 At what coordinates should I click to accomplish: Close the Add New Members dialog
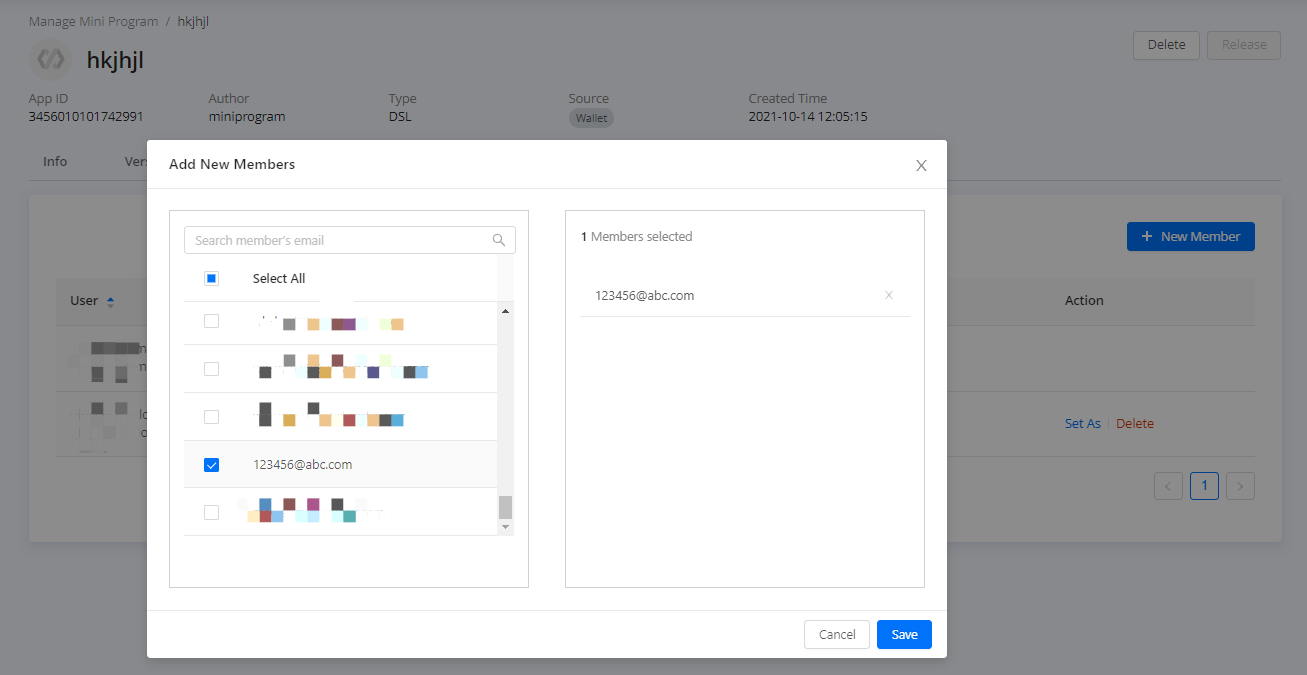pyautogui.click(x=921, y=165)
